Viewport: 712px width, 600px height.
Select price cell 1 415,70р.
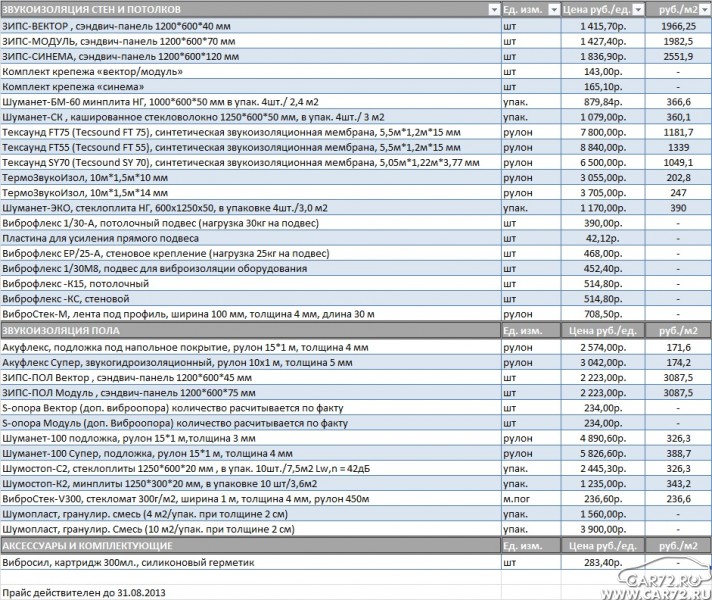click(x=603, y=26)
